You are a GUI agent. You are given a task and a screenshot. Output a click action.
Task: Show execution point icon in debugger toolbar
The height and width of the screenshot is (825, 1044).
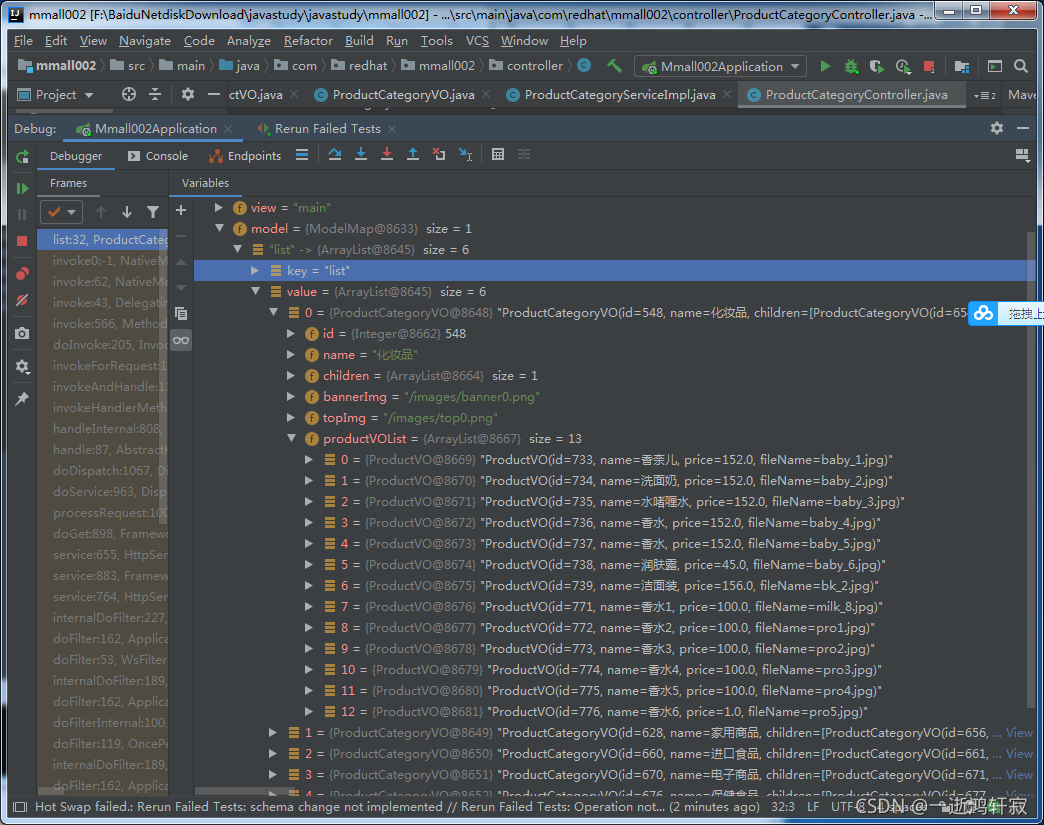point(302,154)
